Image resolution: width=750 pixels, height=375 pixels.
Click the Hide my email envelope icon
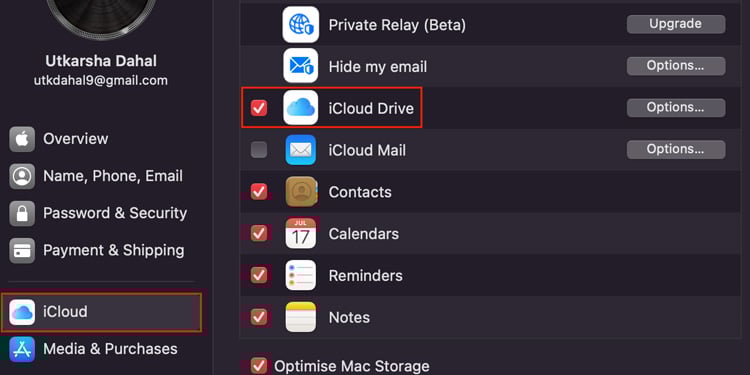click(300, 66)
